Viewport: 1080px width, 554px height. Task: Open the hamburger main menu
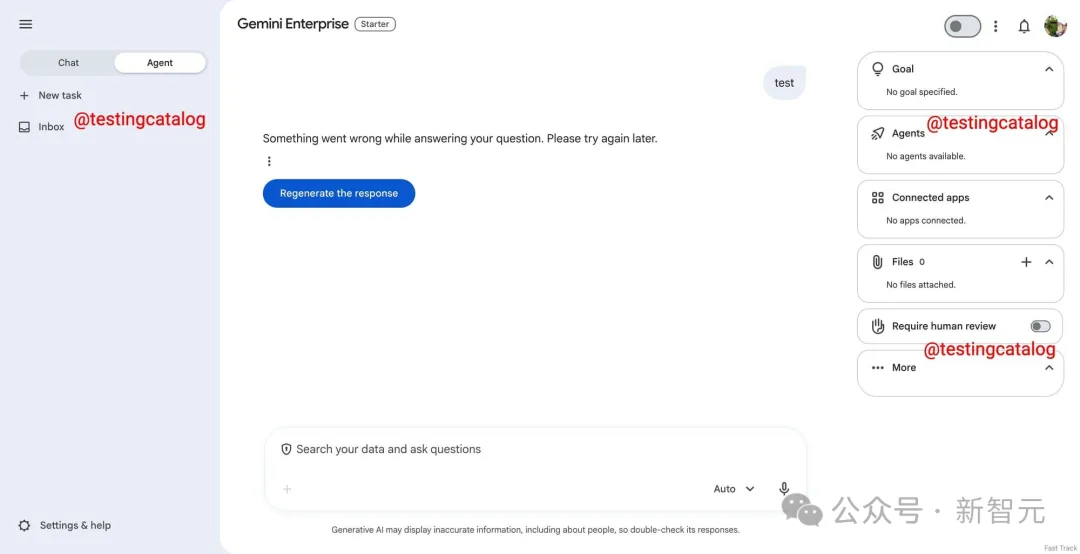click(26, 24)
